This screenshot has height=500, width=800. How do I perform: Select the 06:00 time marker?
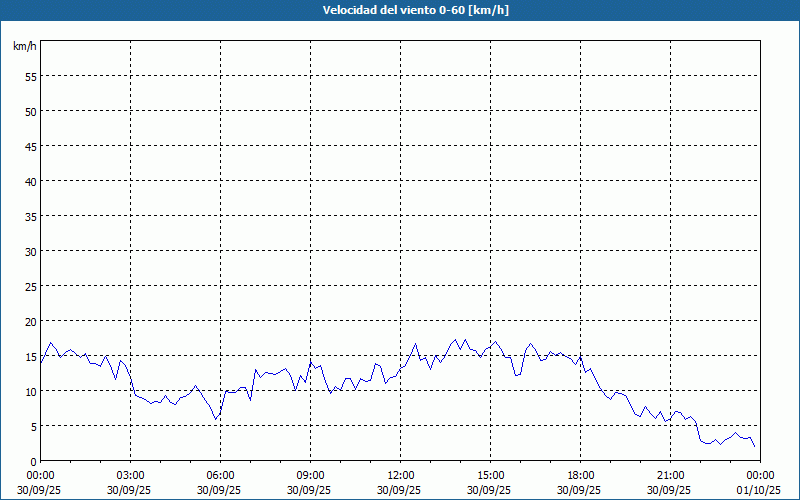(221, 475)
